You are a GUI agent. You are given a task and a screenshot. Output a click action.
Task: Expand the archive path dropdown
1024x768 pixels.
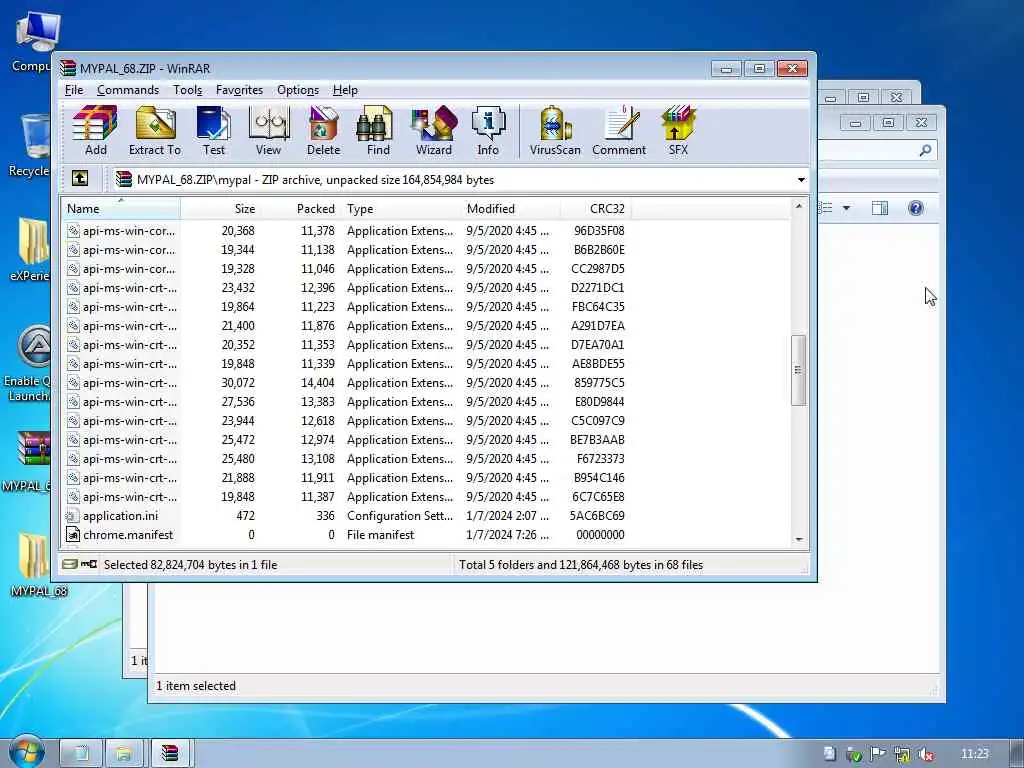coord(801,180)
